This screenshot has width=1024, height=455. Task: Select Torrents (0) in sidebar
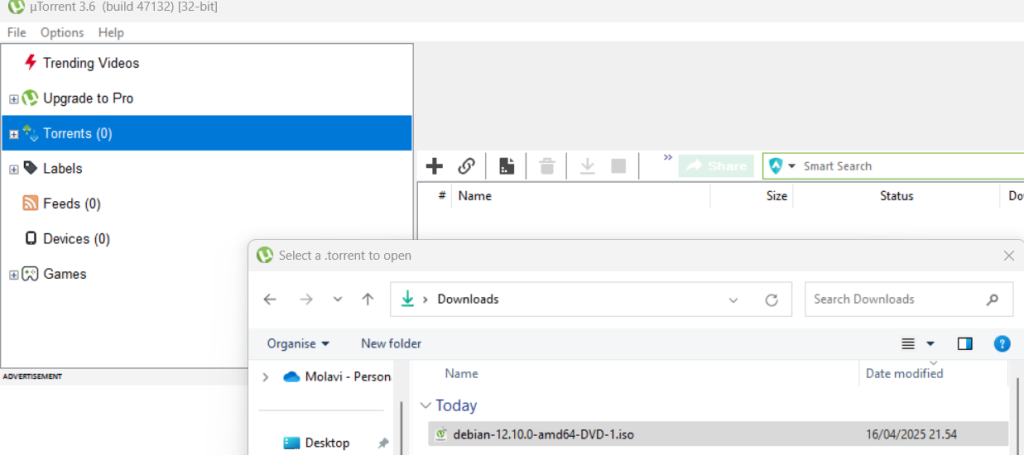tap(77, 133)
